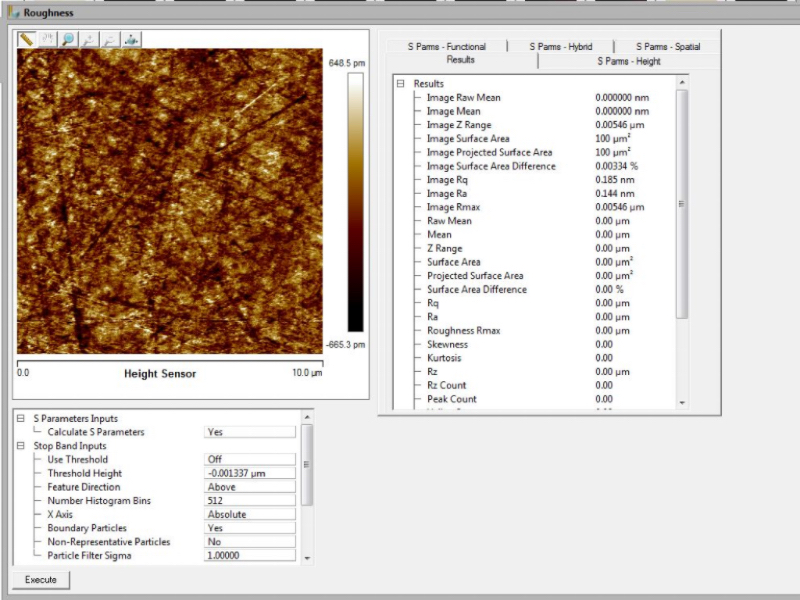
Task: Collapse S Parameters Inputs section
Action: click(x=20, y=419)
